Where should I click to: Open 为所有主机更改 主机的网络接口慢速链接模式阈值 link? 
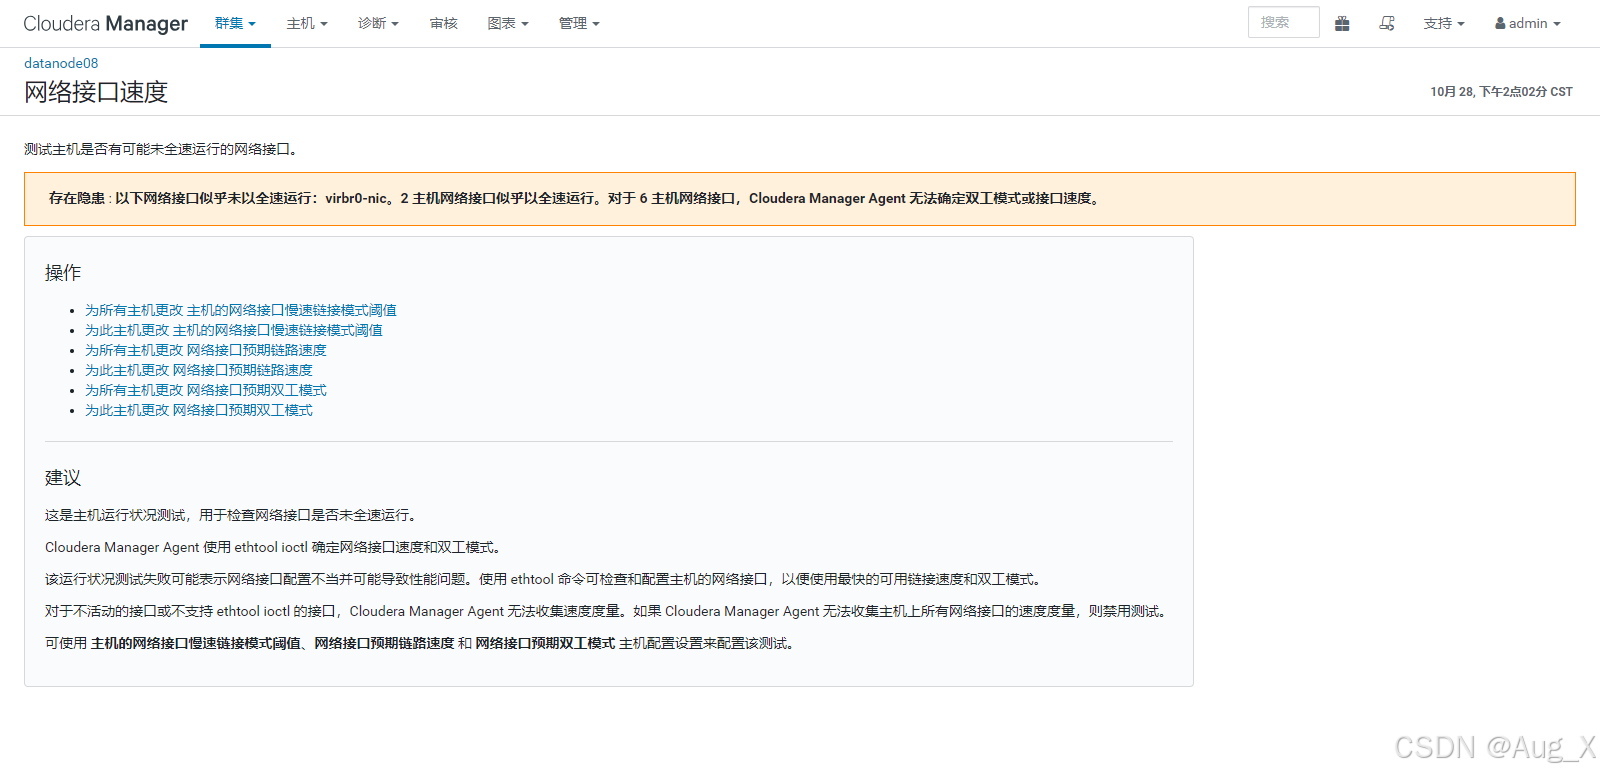[240, 310]
